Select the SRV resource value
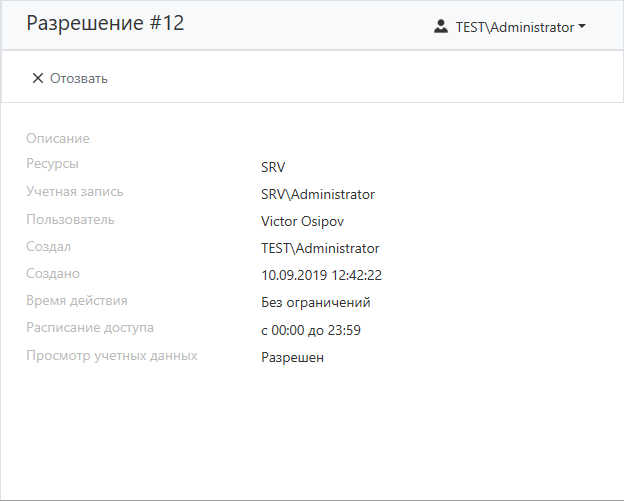The width and height of the screenshot is (624, 501). point(273,167)
